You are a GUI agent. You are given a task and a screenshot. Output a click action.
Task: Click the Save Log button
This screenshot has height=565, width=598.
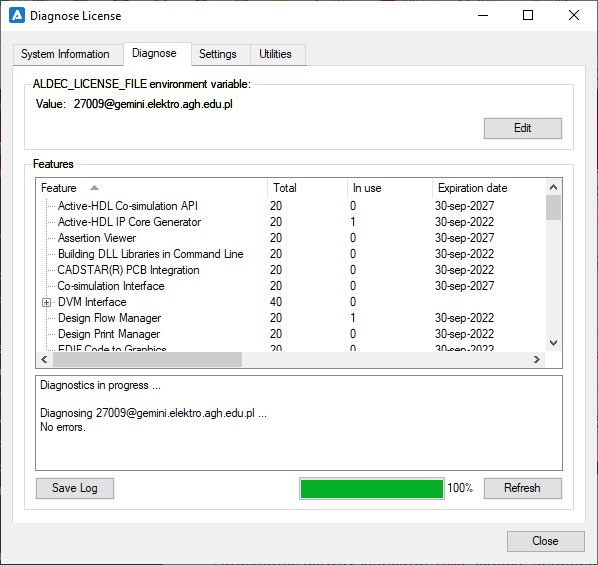75,488
